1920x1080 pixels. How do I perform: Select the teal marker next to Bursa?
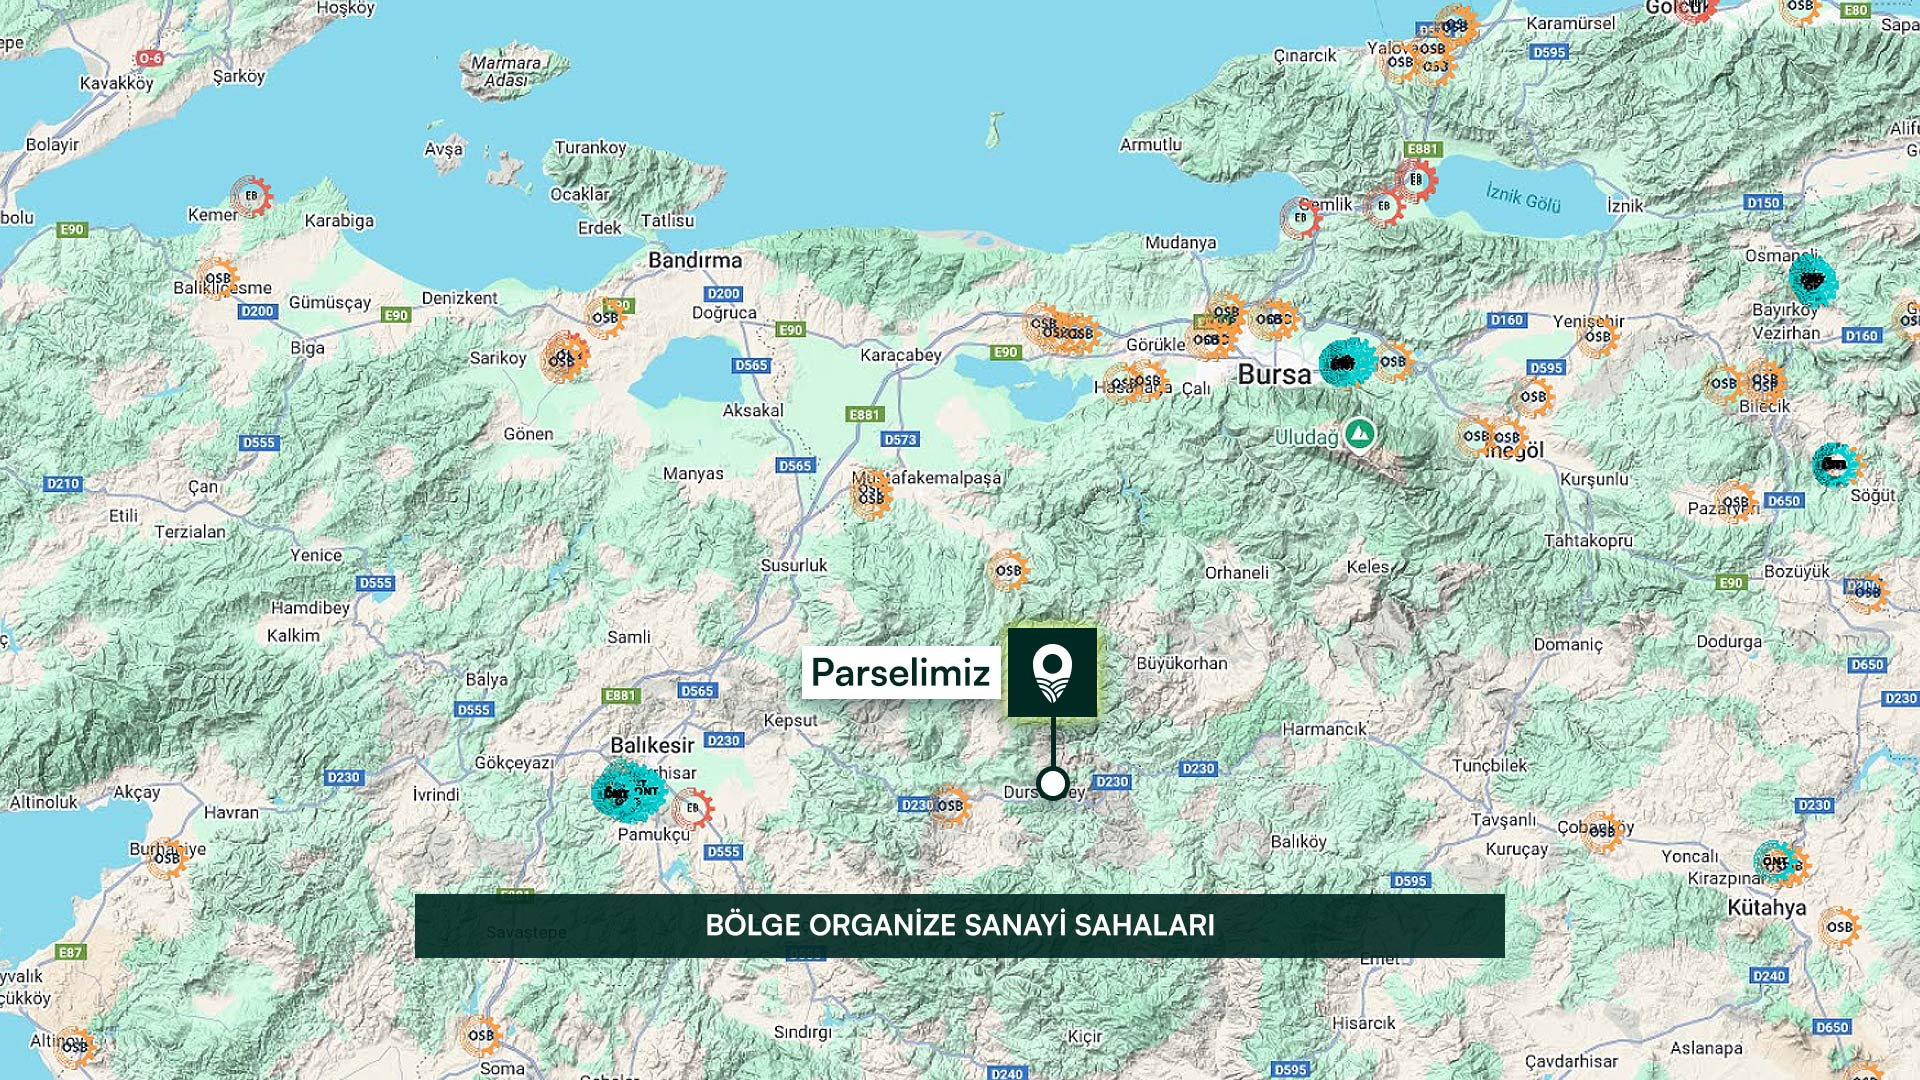pos(1345,363)
